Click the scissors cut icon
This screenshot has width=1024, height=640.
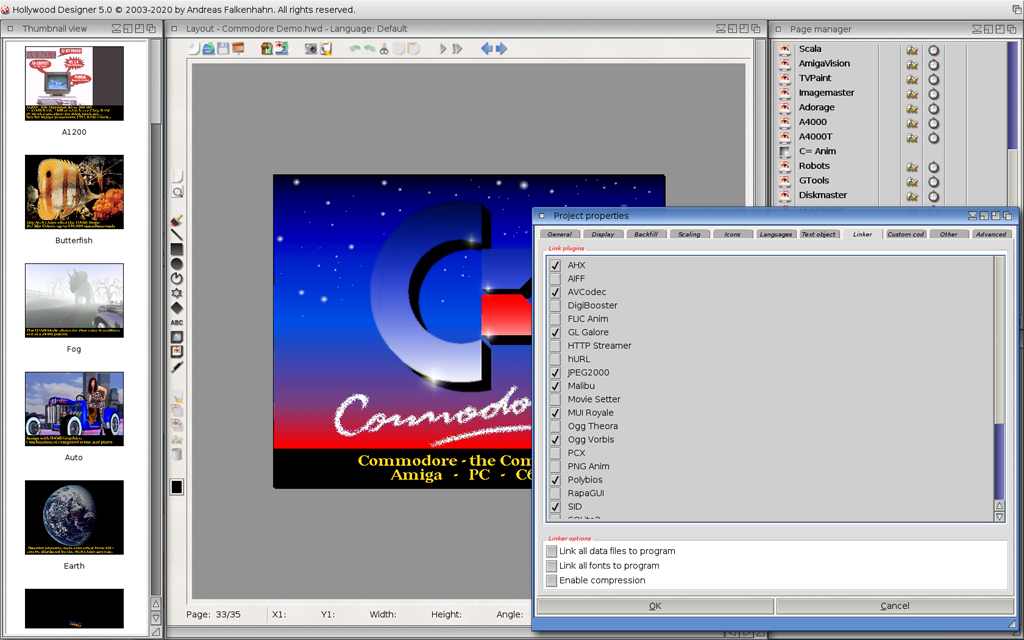click(x=384, y=48)
